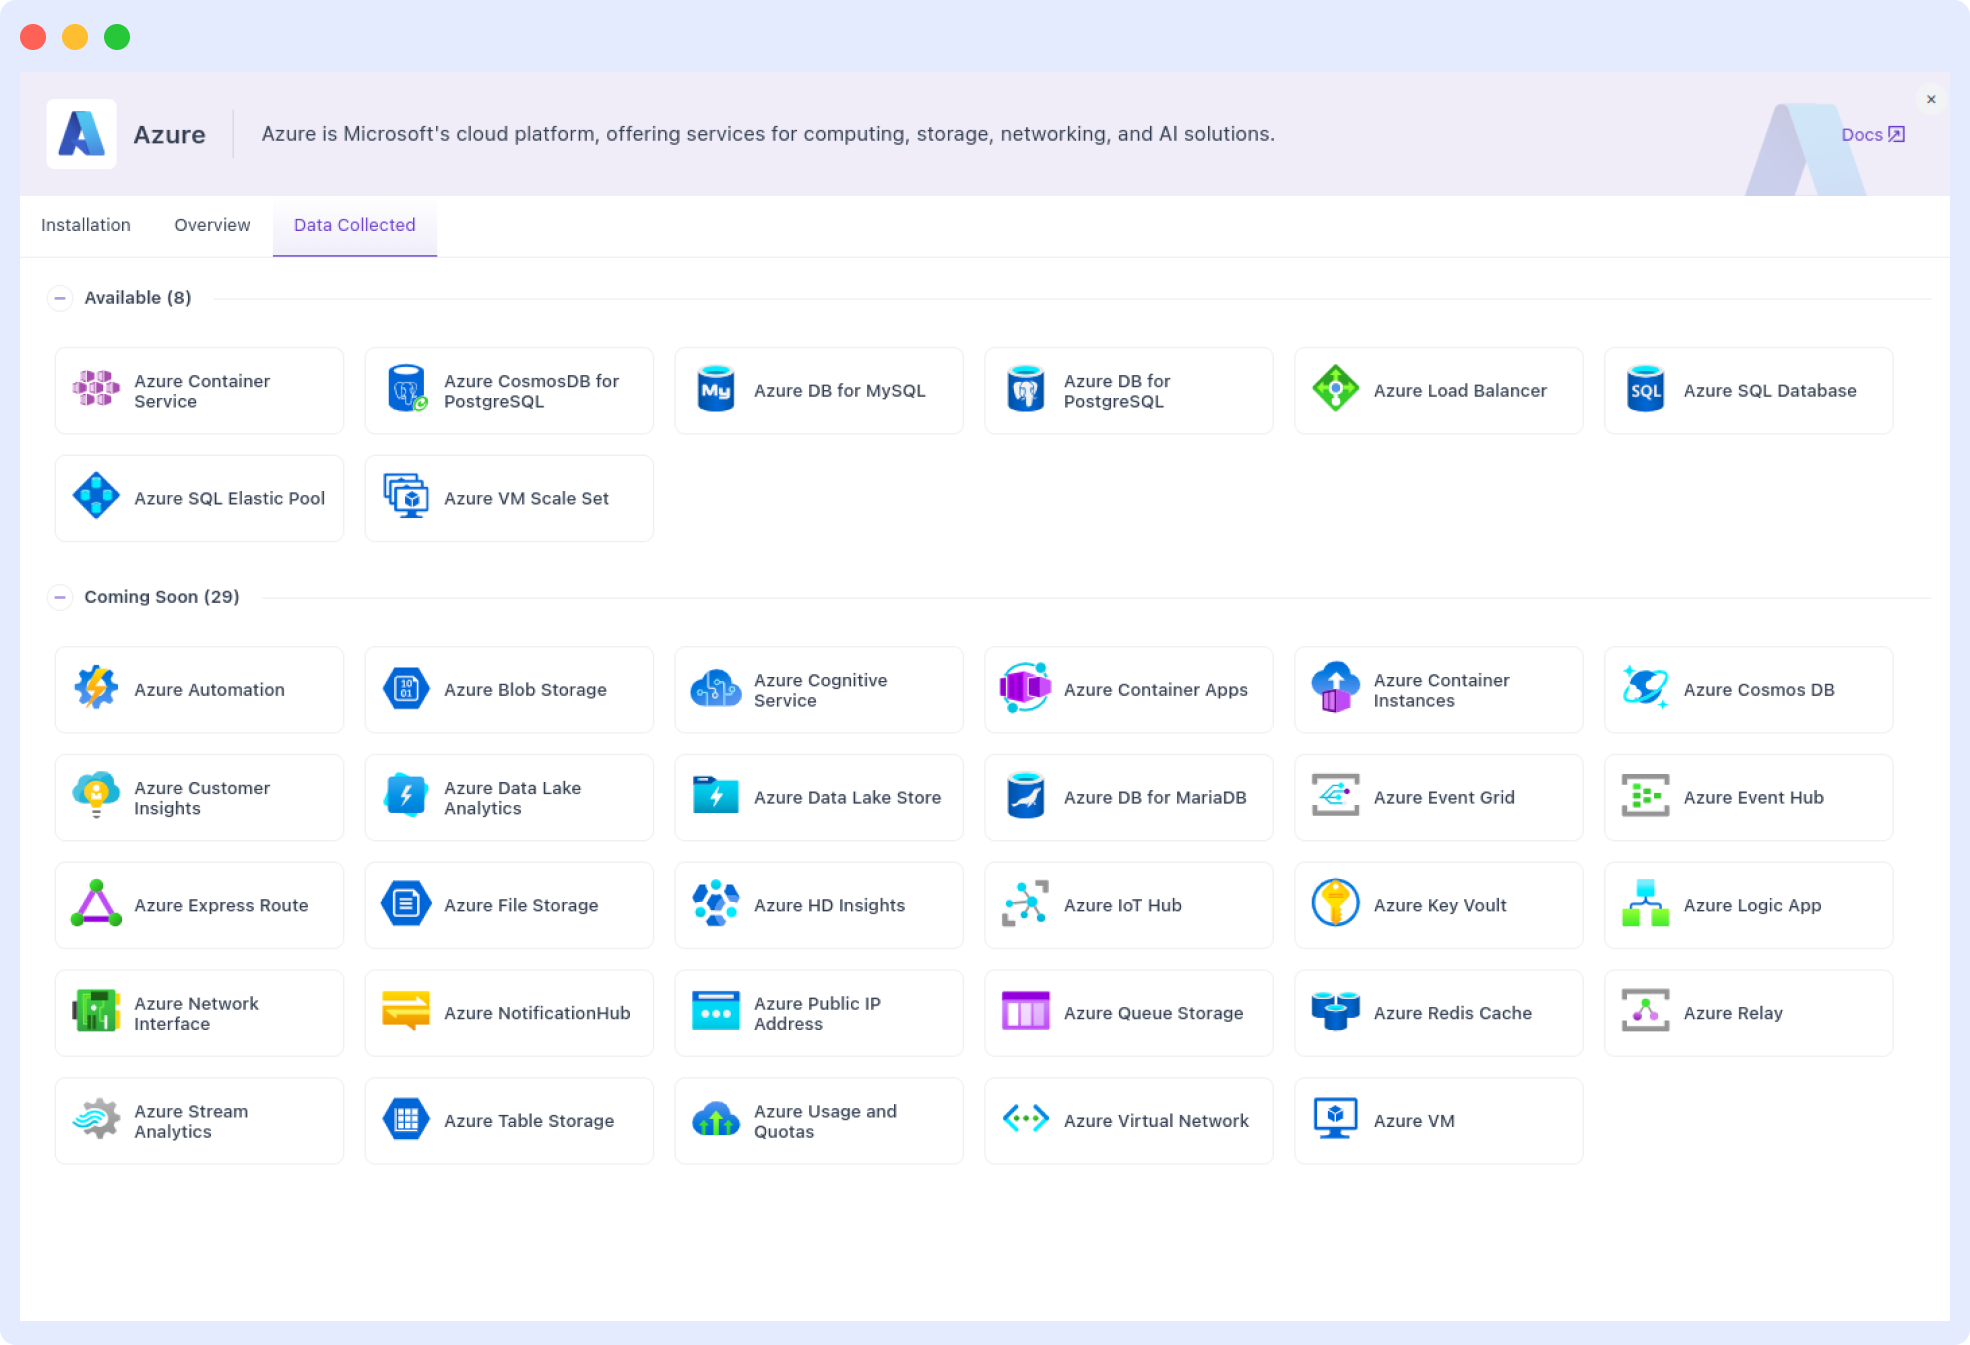Viewport: 1970px width, 1345px height.
Task: Select the Azure SQL Database icon
Action: [x=1644, y=390]
